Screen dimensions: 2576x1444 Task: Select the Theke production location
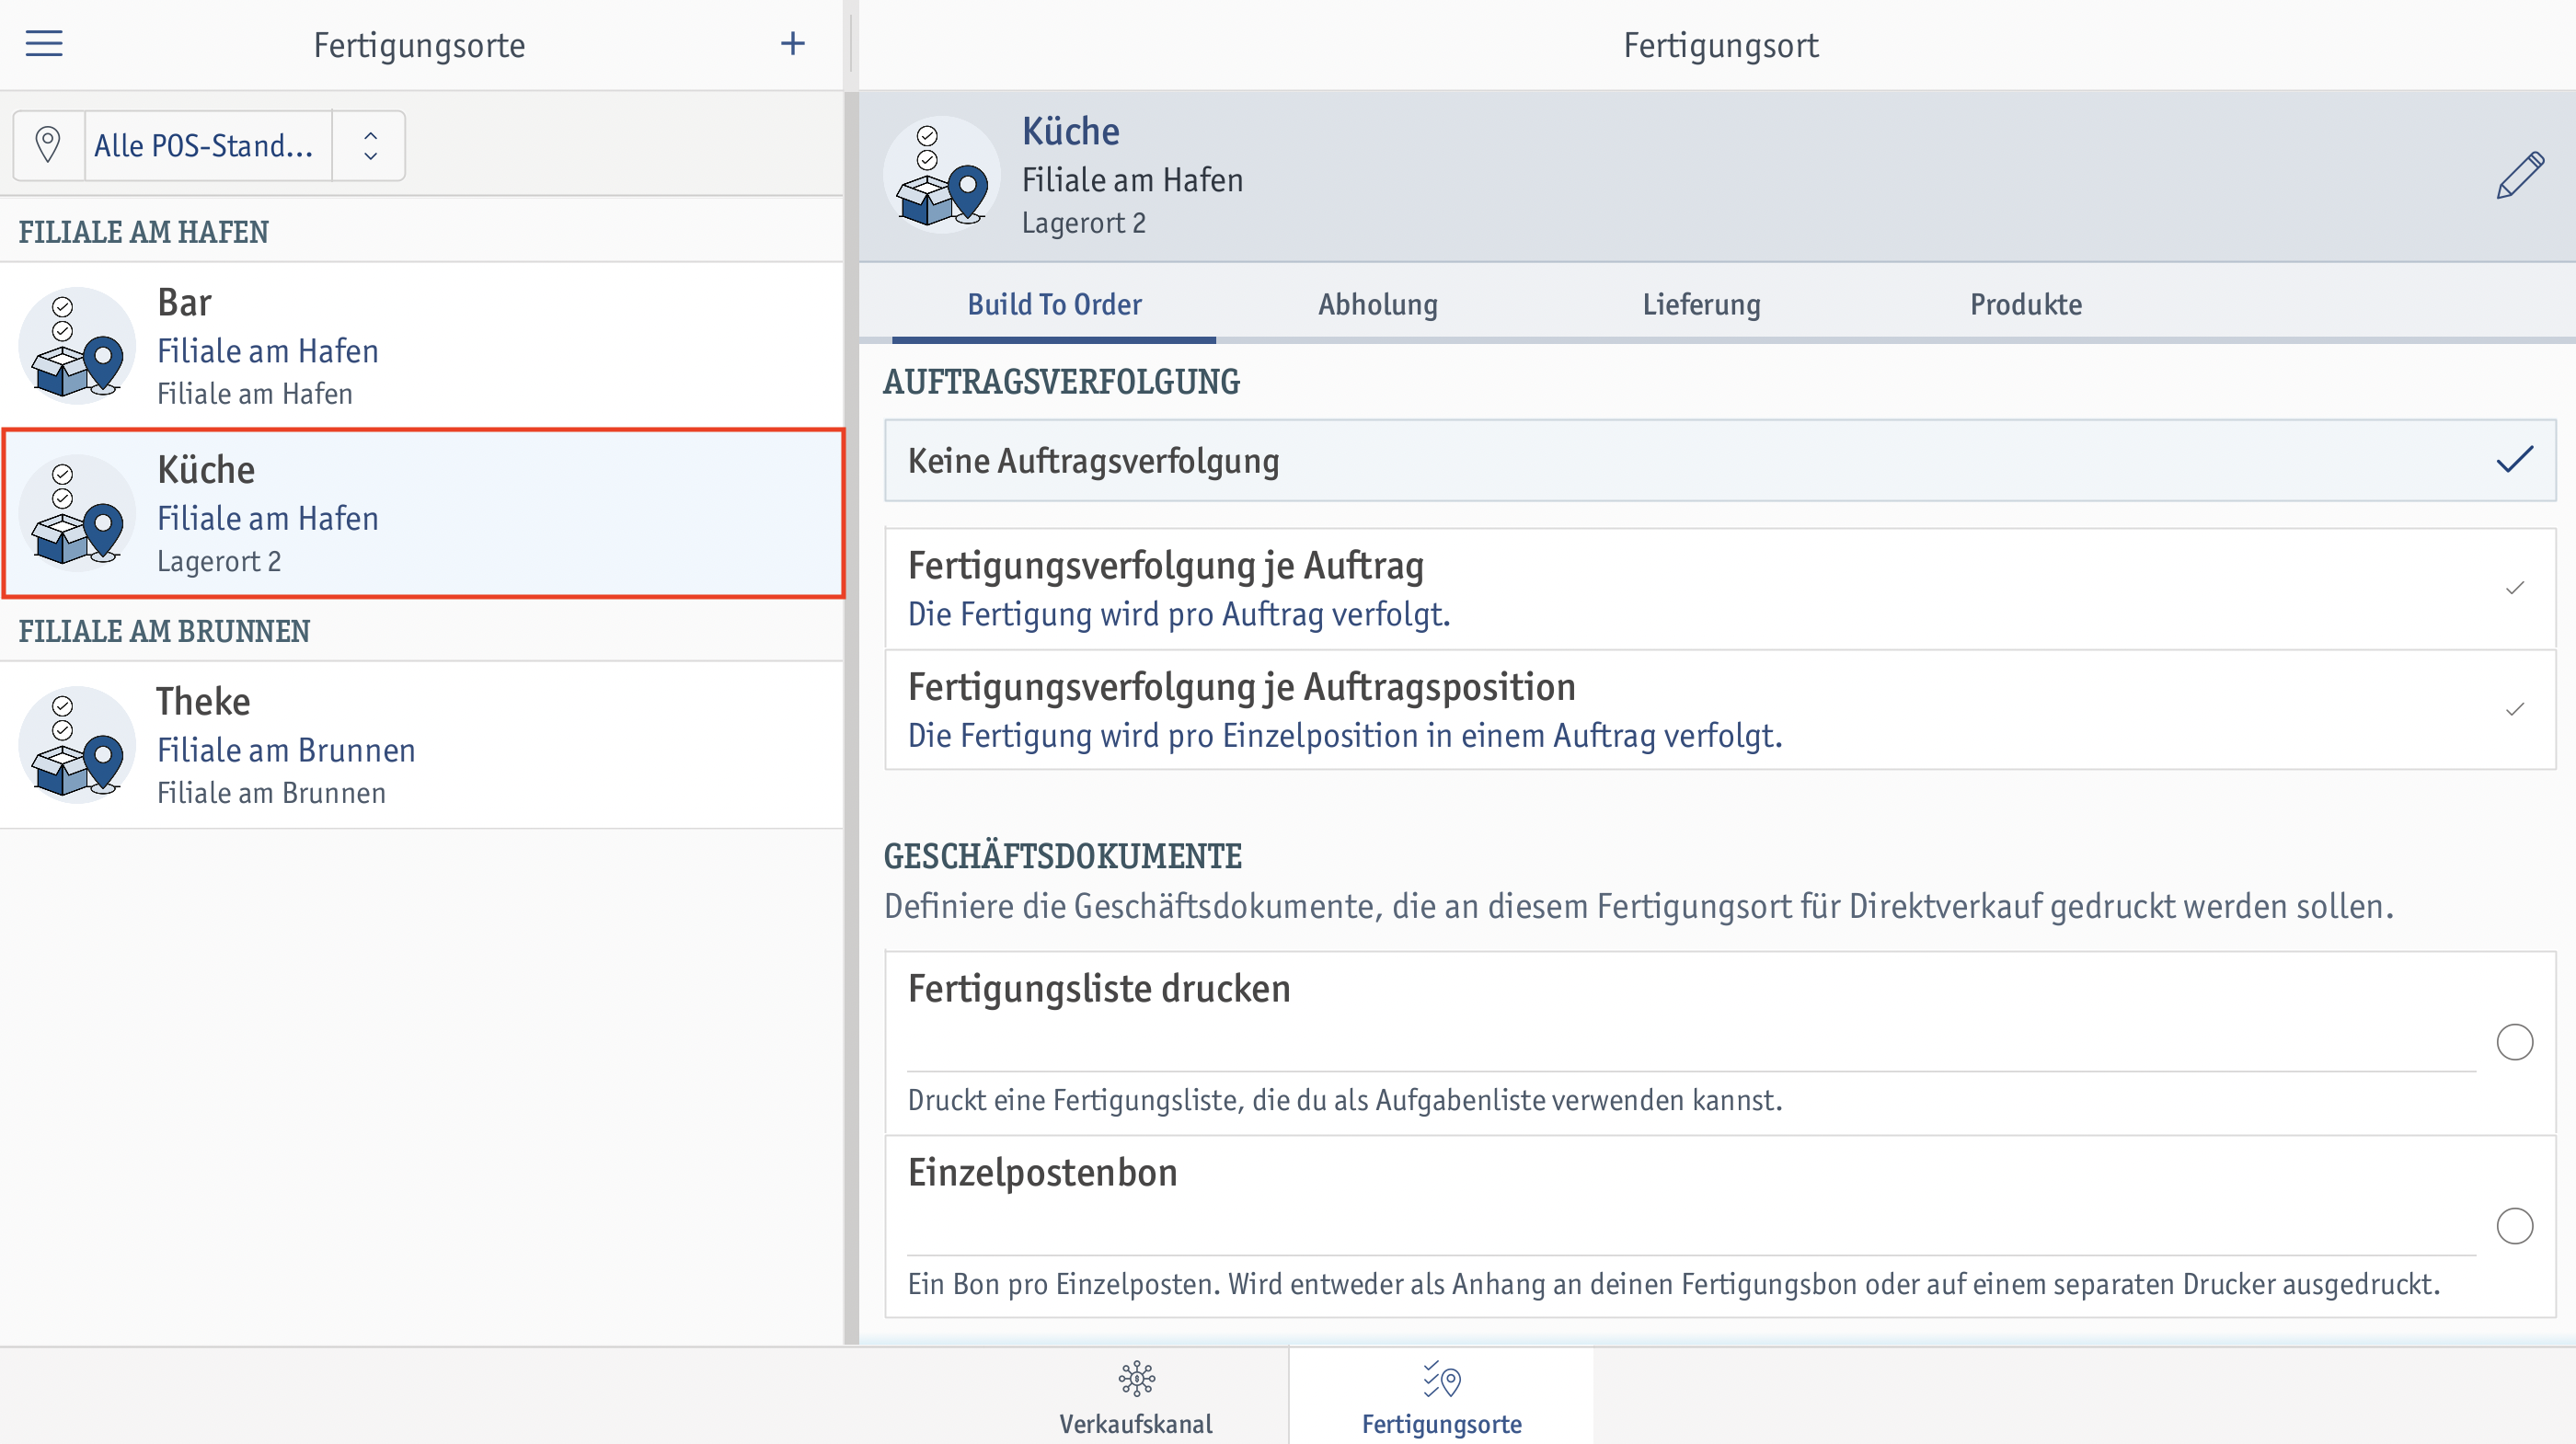coord(422,745)
